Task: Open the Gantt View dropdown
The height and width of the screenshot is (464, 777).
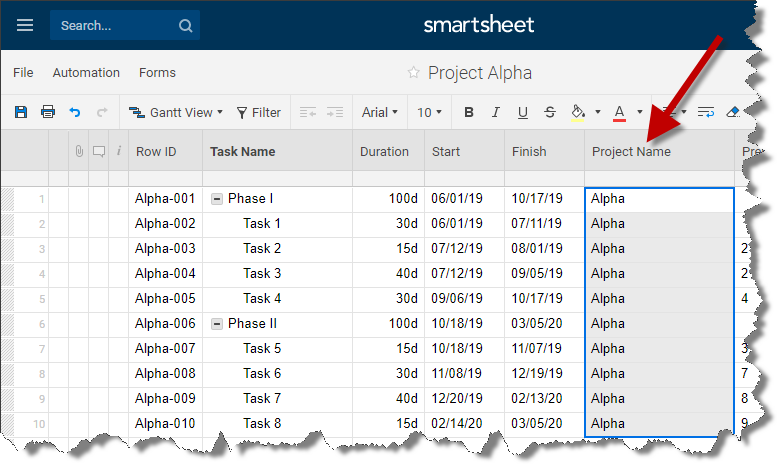Action: tap(176, 113)
